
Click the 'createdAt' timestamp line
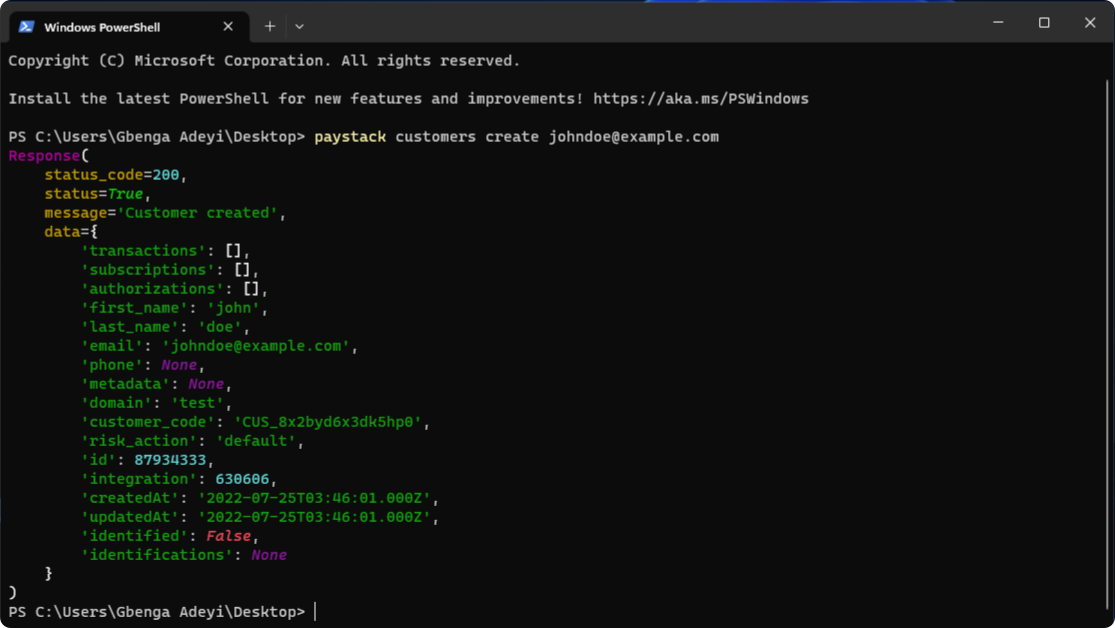point(260,498)
